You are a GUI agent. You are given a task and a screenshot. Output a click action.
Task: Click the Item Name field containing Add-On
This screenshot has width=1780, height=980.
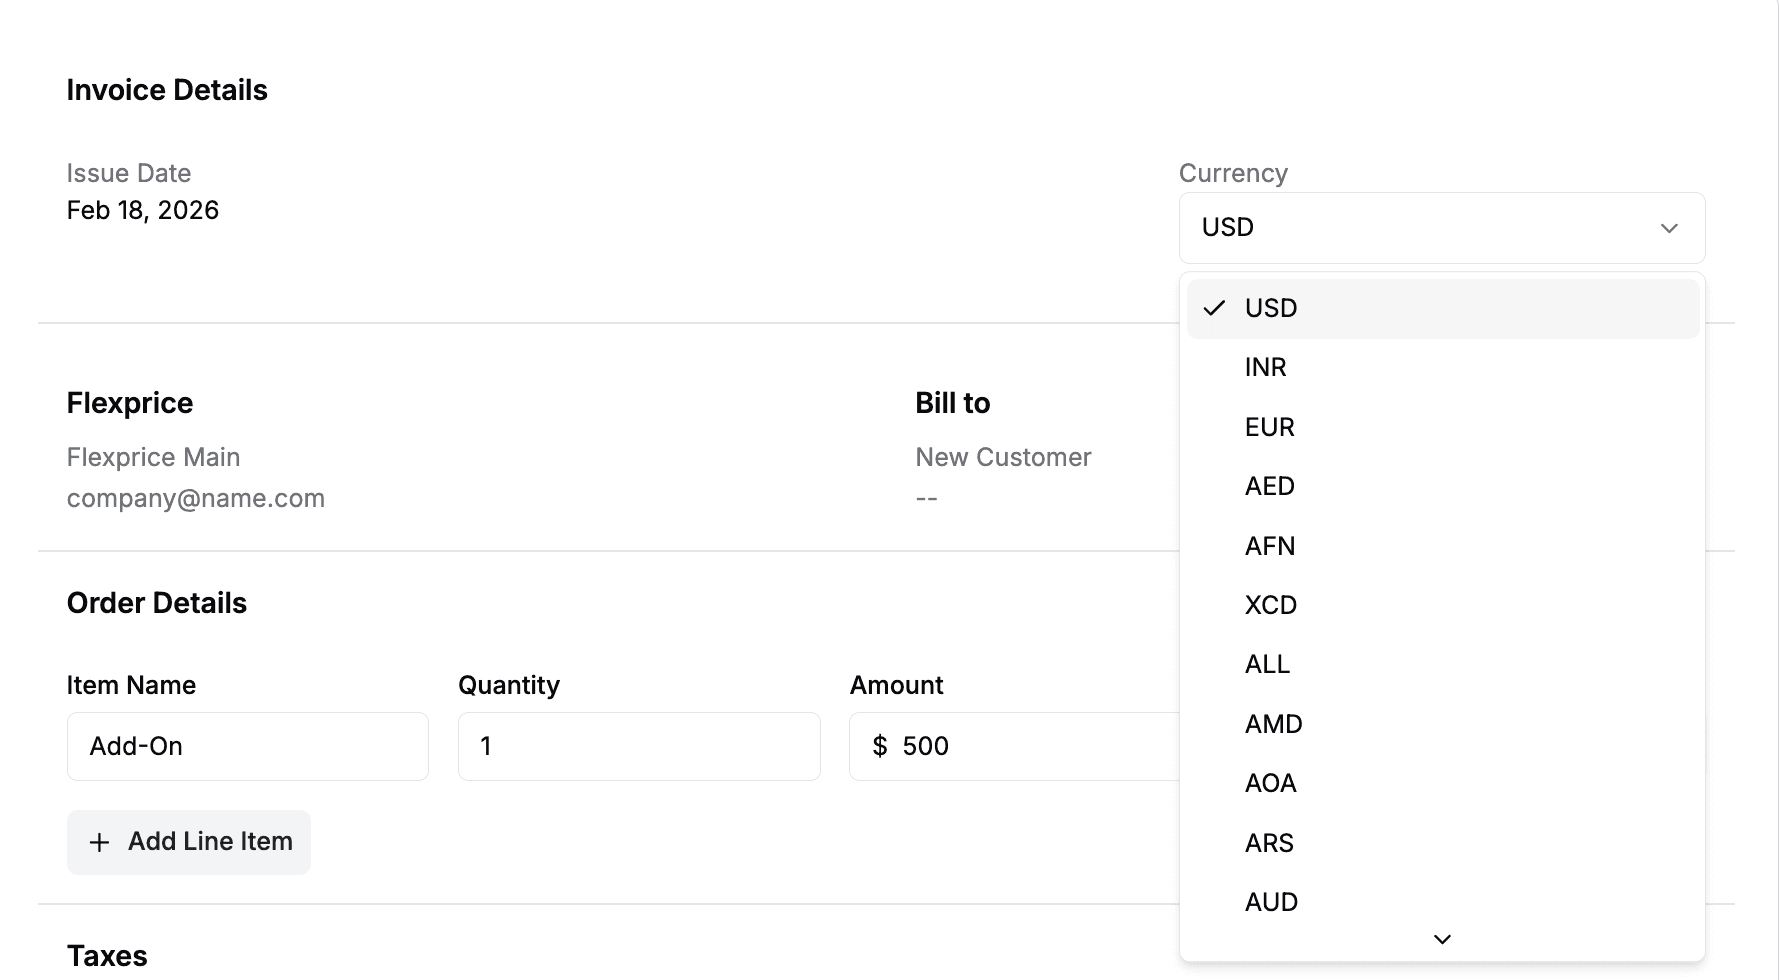(247, 746)
